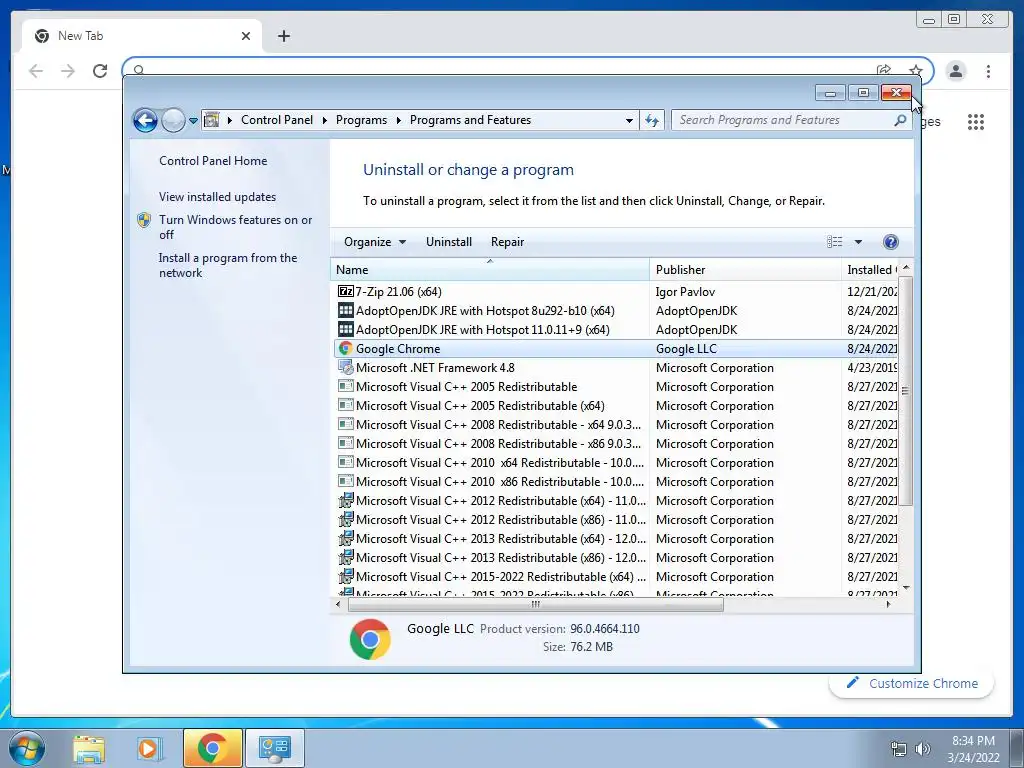
Task: Select Control Panel in breadcrumb path
Action: coord(277,120)
